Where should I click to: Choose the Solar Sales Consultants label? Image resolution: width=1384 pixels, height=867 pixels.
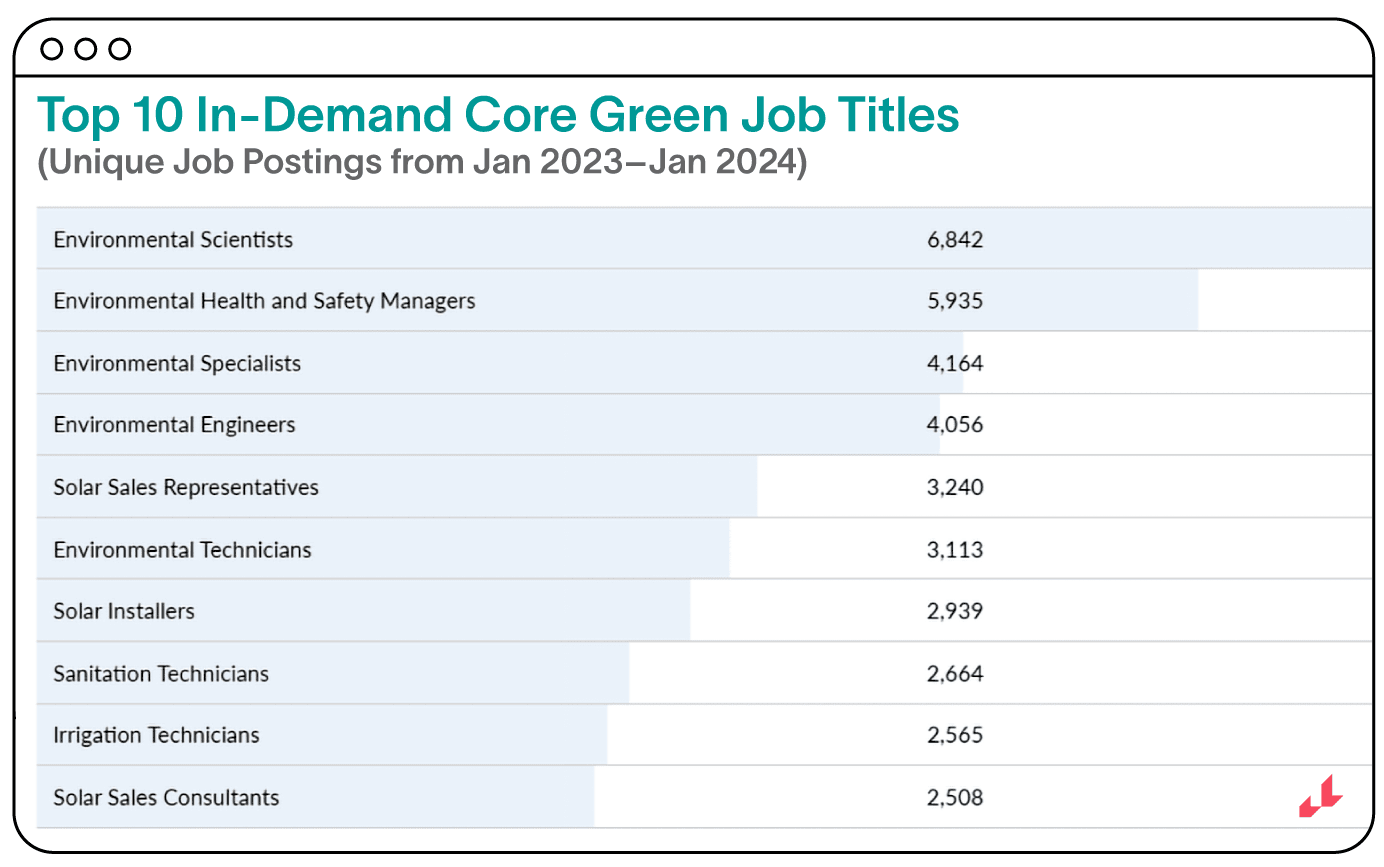coord(166,798)
